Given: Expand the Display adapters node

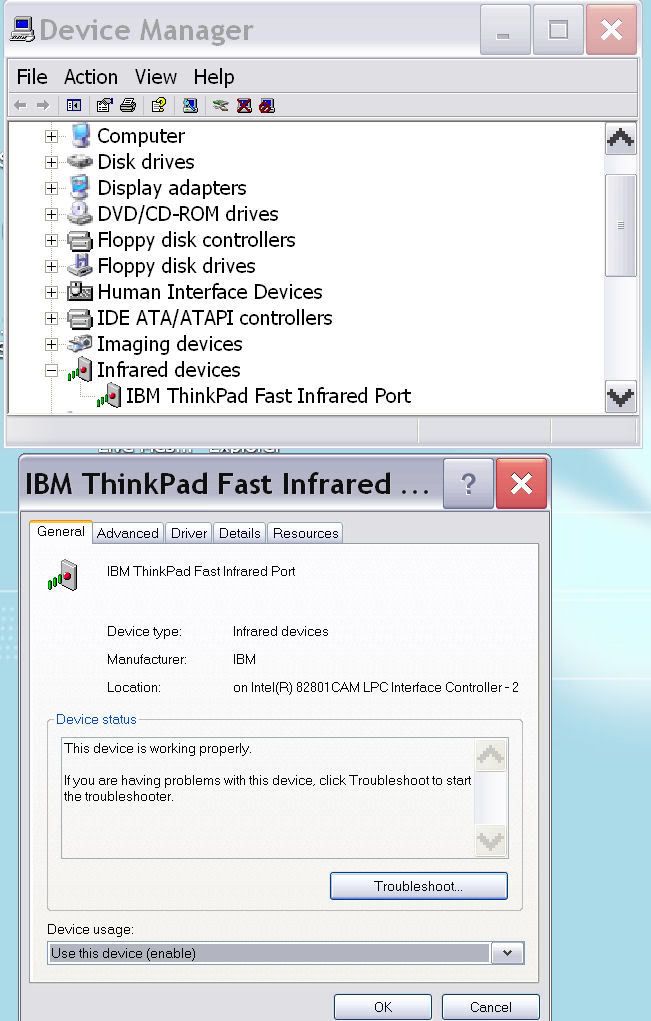Looking at the screenshot, I should pos(52,188).
